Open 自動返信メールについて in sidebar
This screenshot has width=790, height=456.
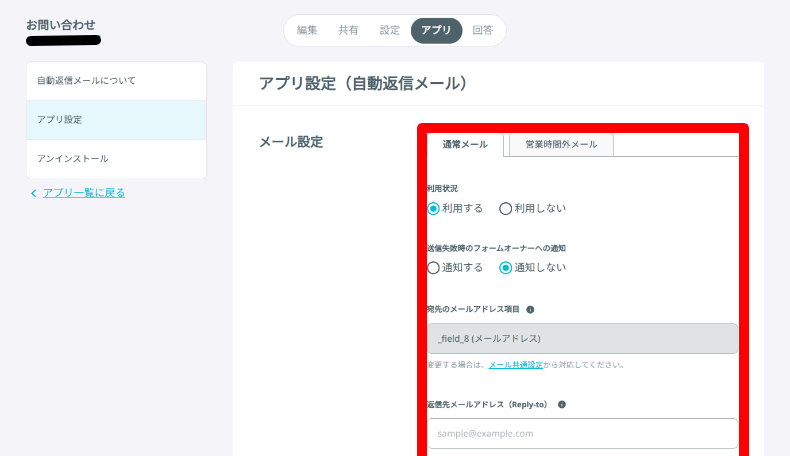point(116,81)
